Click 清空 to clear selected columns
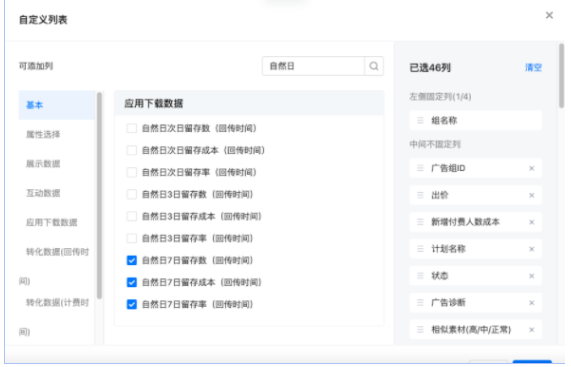This screenshot has height=367, width=571. [x=533, y=68]
